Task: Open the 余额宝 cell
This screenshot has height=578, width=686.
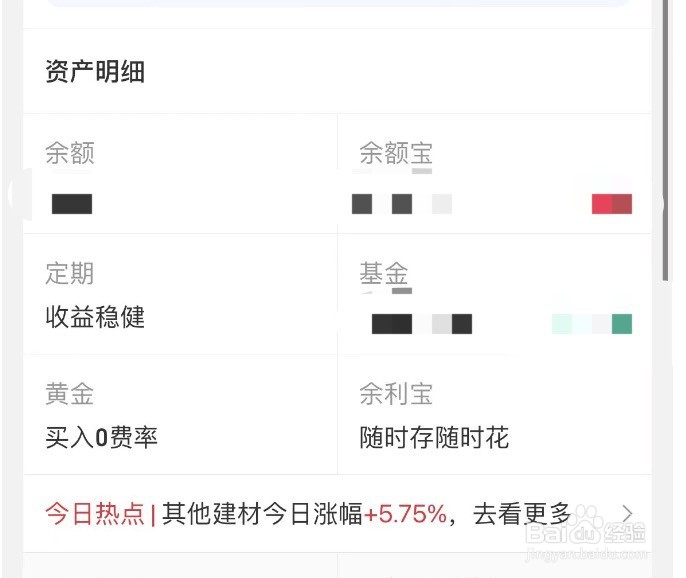Action: (495, 174)
